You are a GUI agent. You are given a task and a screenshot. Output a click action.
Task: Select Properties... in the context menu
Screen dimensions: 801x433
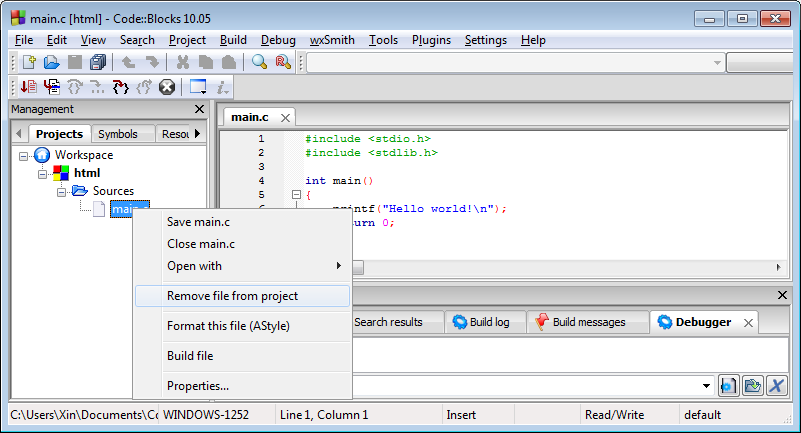click(198, 386)
